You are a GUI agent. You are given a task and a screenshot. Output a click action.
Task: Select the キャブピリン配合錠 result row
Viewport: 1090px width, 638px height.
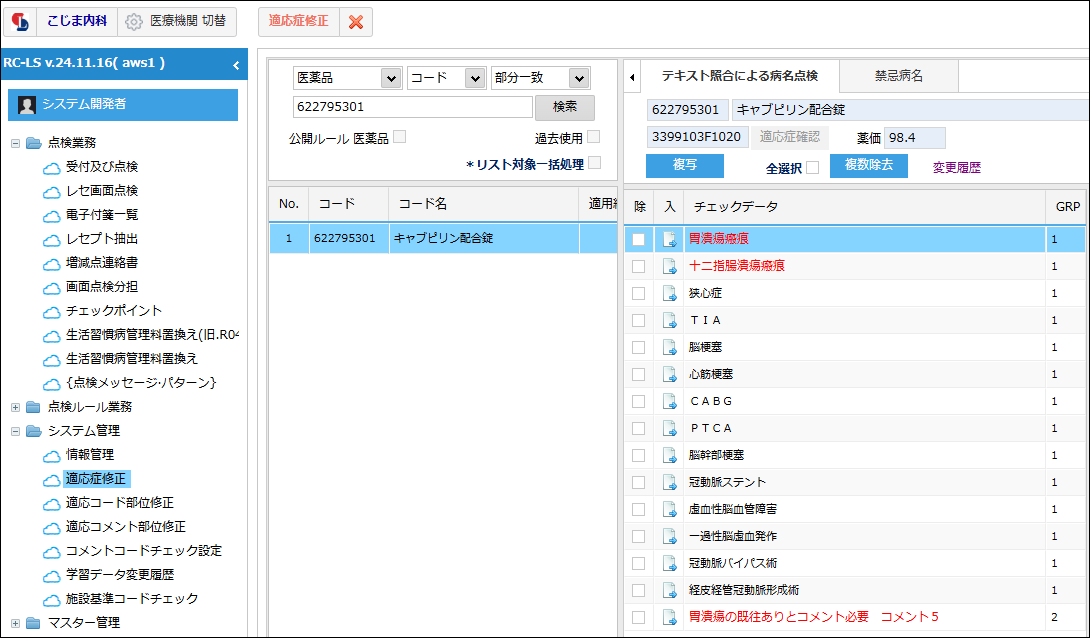pos(444,238)
